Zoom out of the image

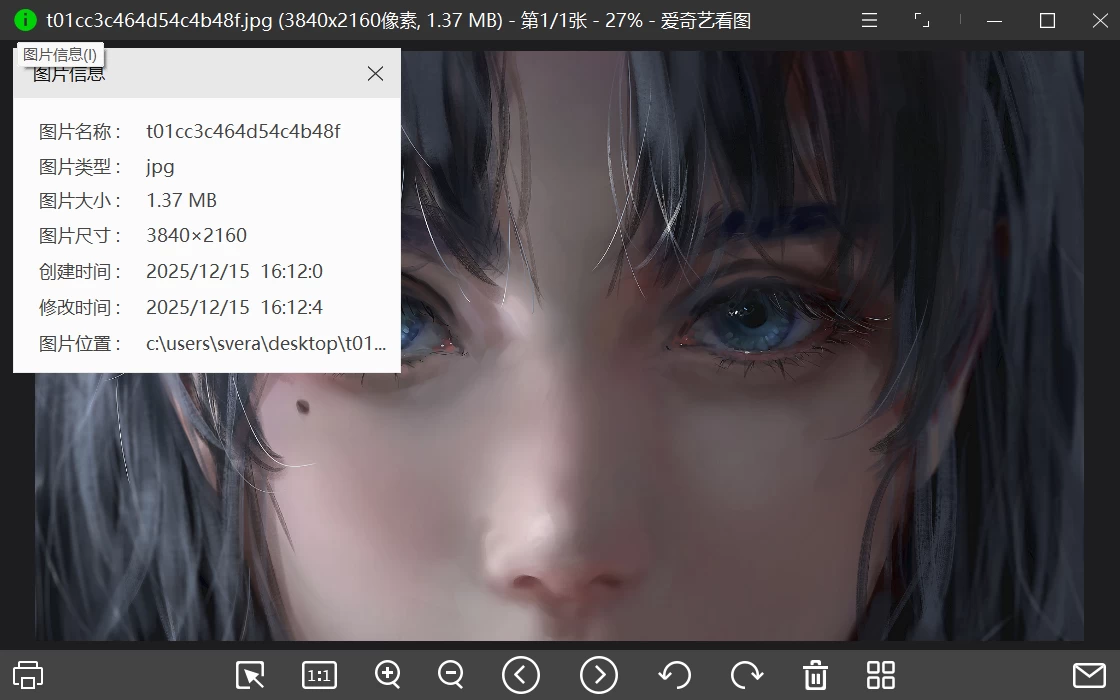point(450,675)
